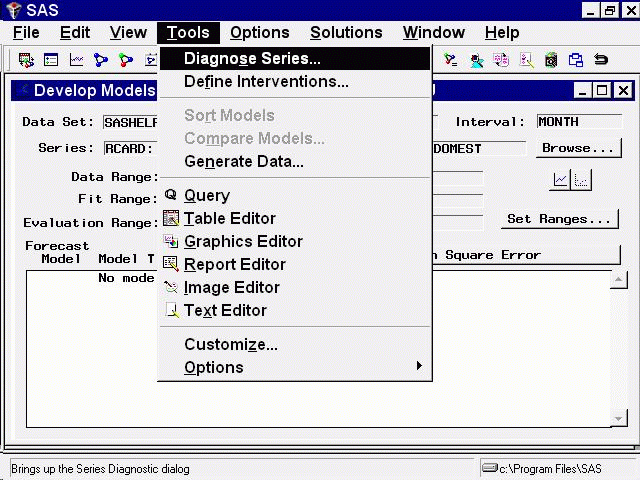Choose Generate Data menu entry
Viewport: 640px width, 480px height.
(x=295, y=162)
